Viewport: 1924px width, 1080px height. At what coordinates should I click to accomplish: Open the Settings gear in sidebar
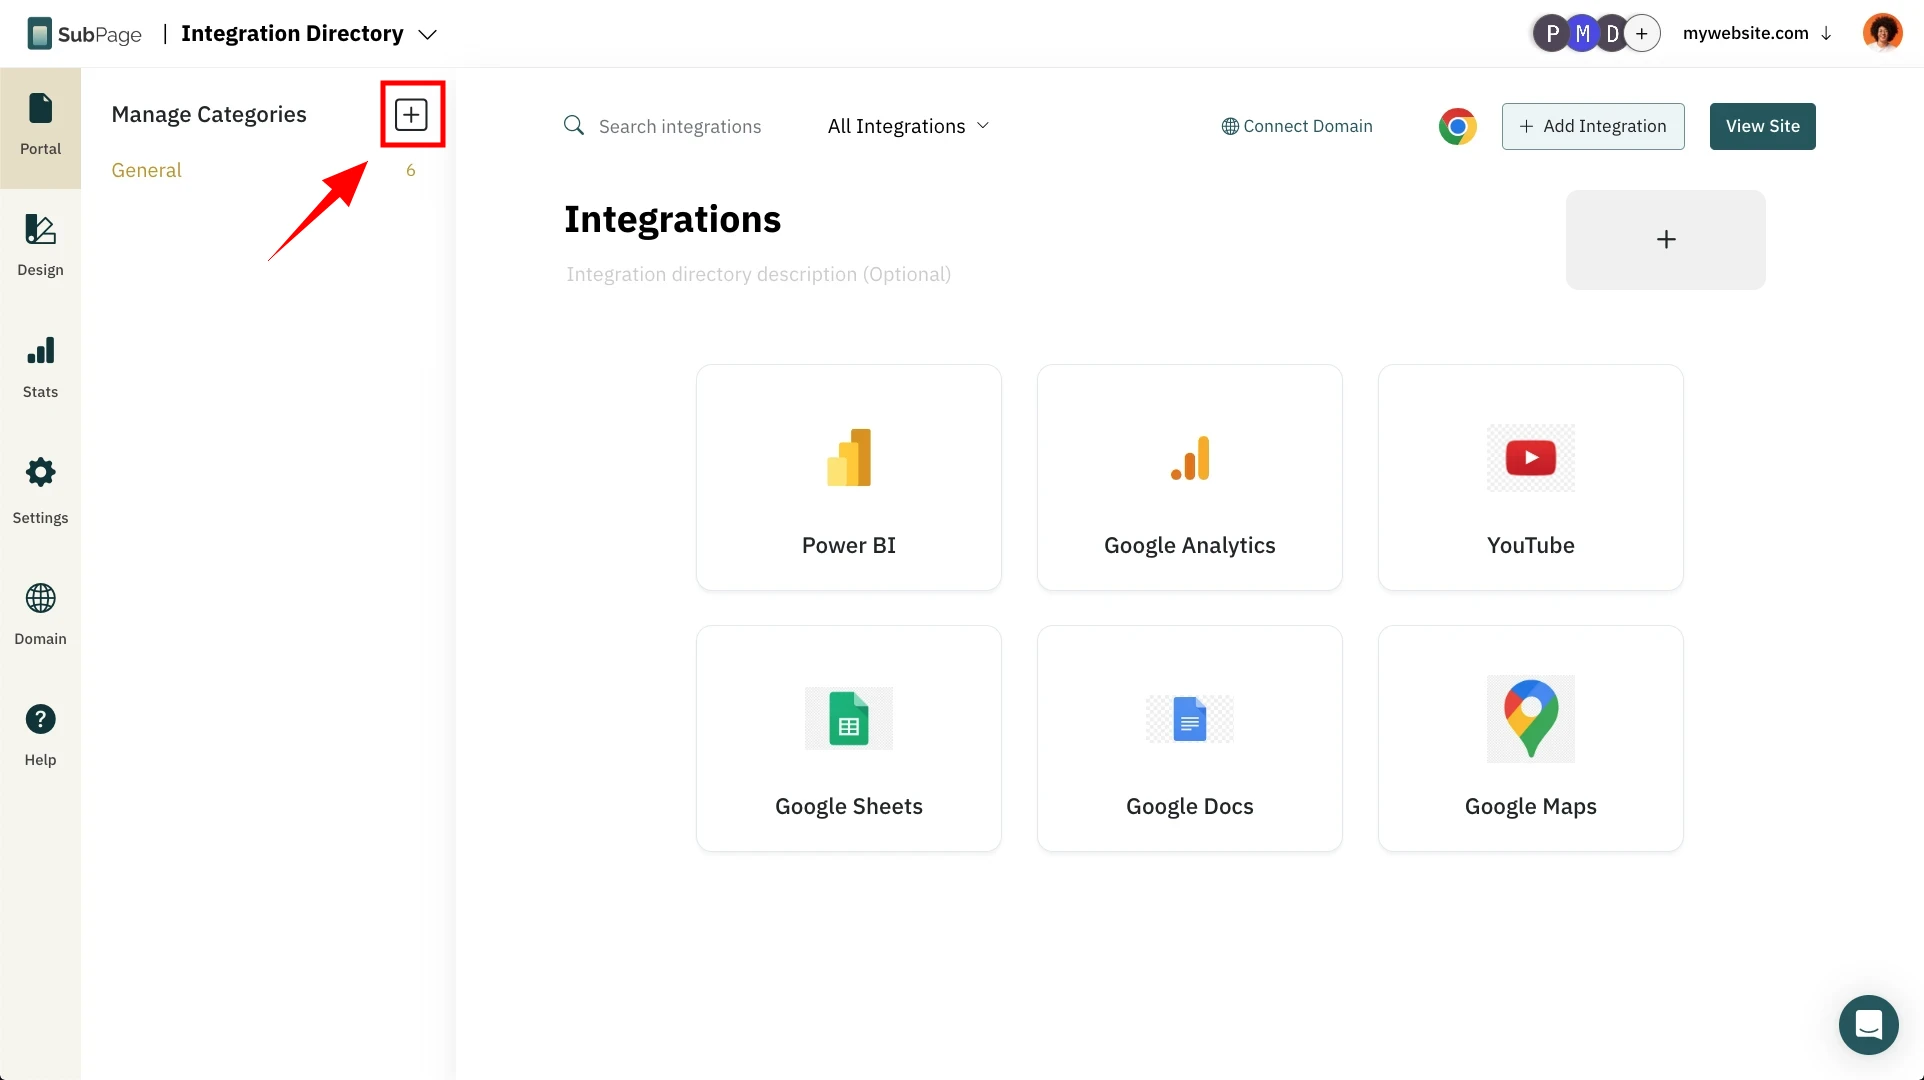pyautogui.click(x=40, y=490)
